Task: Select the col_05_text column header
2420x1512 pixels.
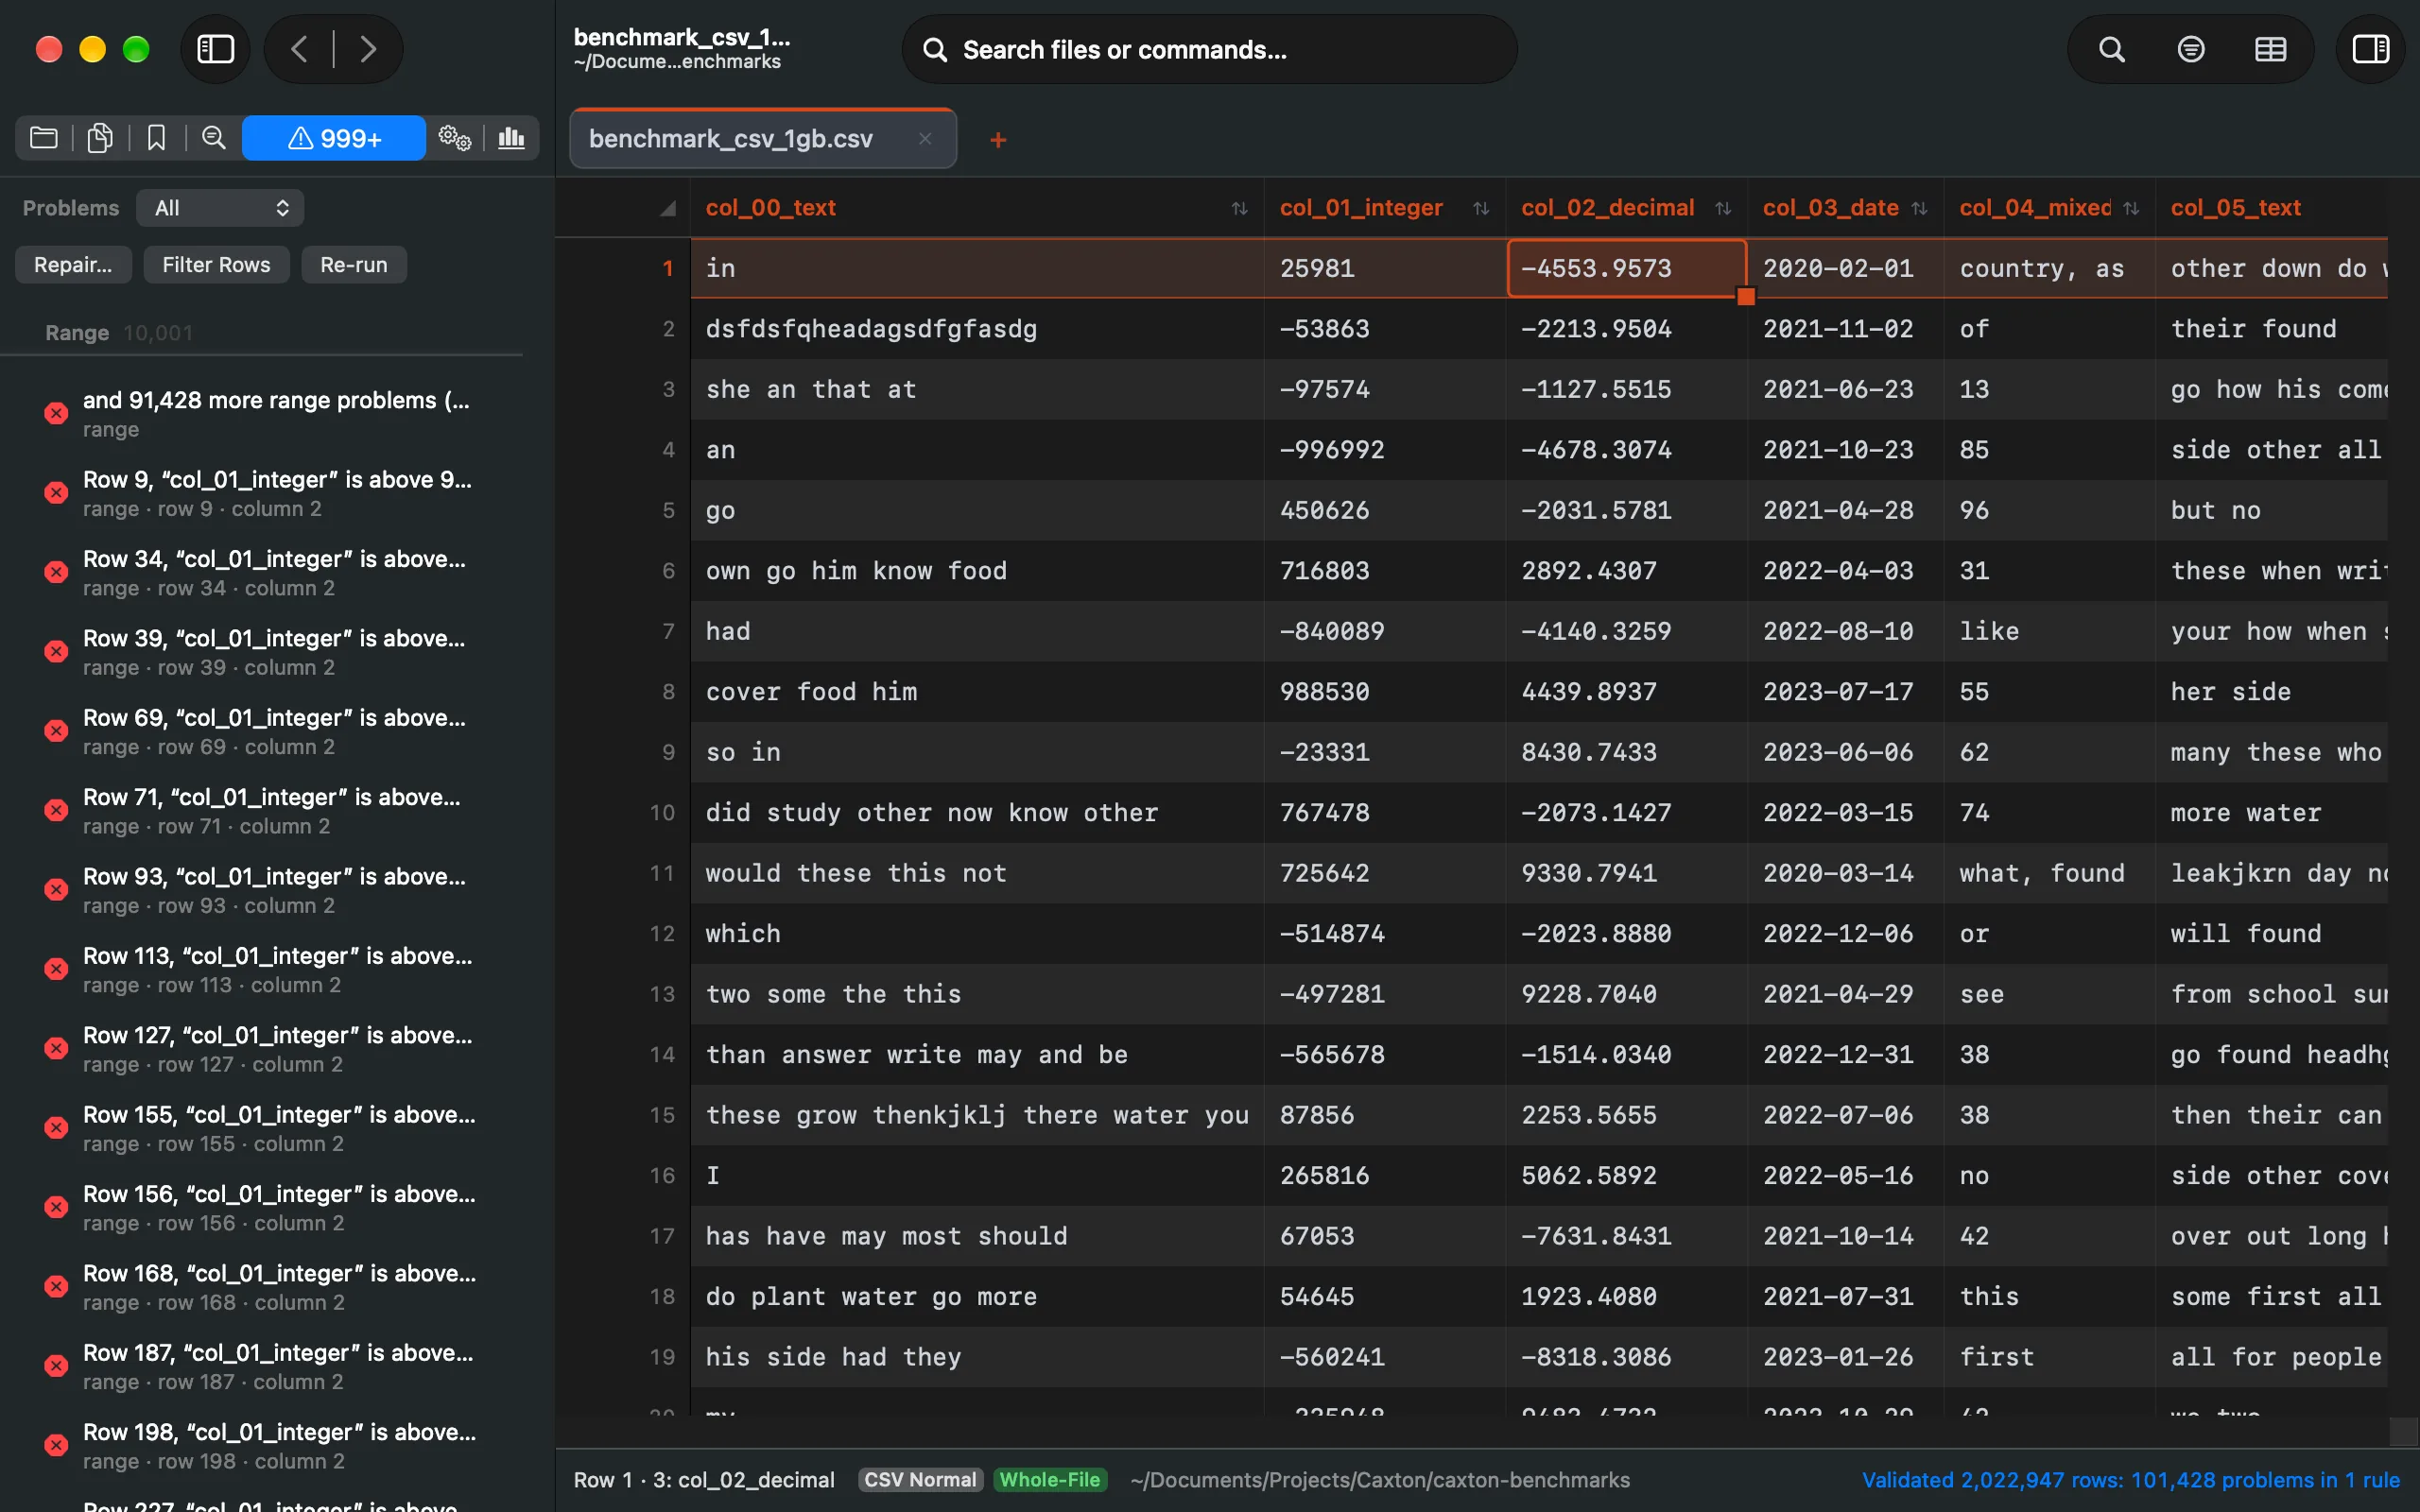Action: (x=2270, y=208)
